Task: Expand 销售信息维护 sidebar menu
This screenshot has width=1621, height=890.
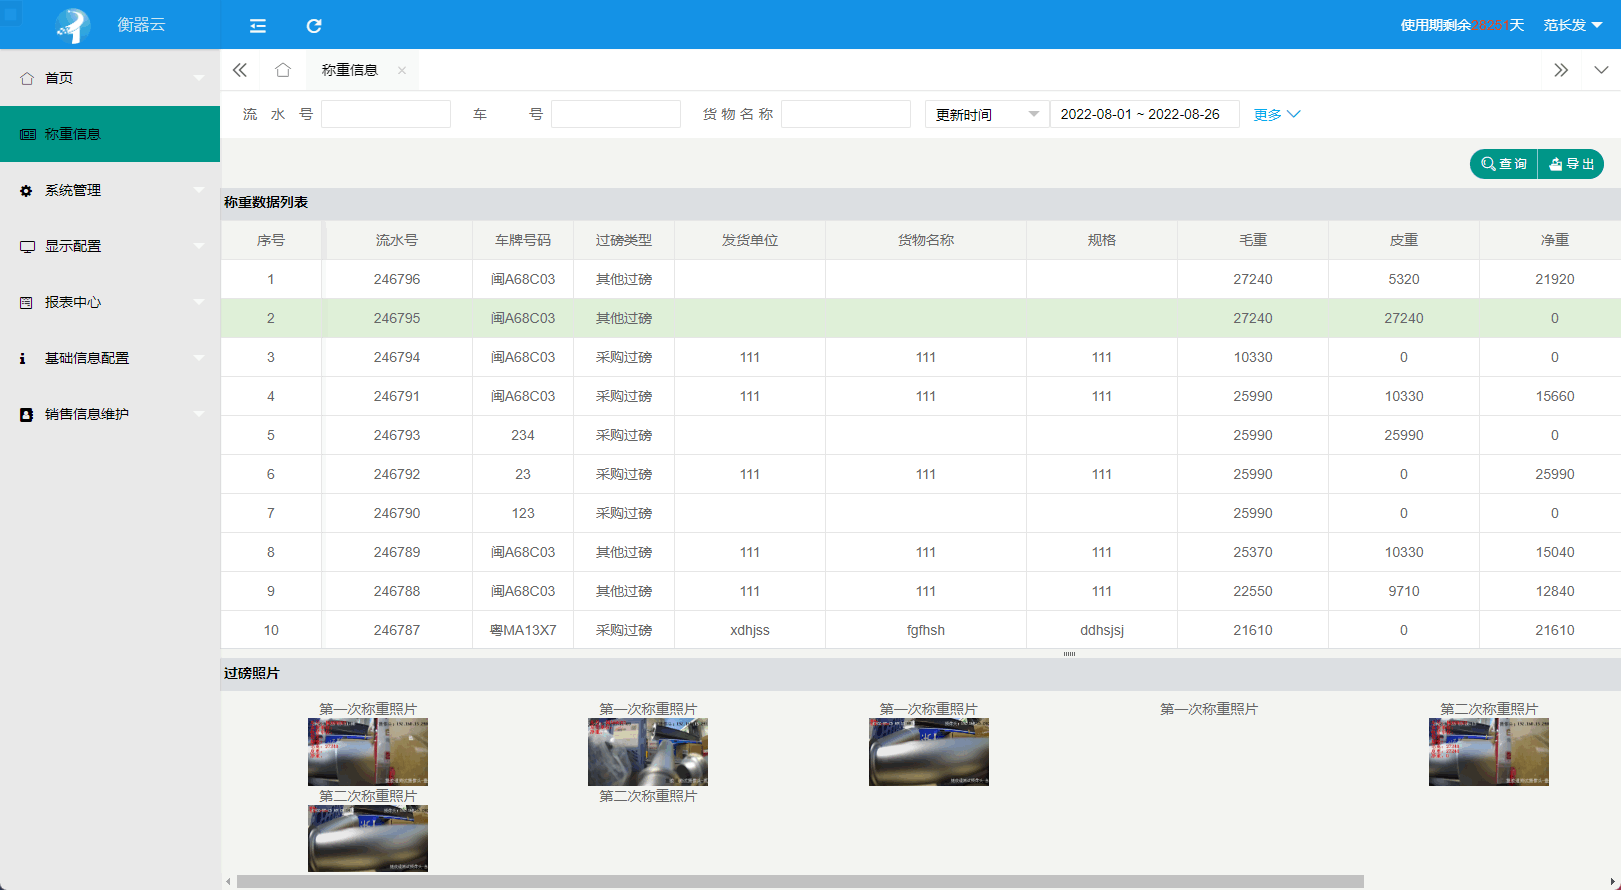Action: pos(110,414)
